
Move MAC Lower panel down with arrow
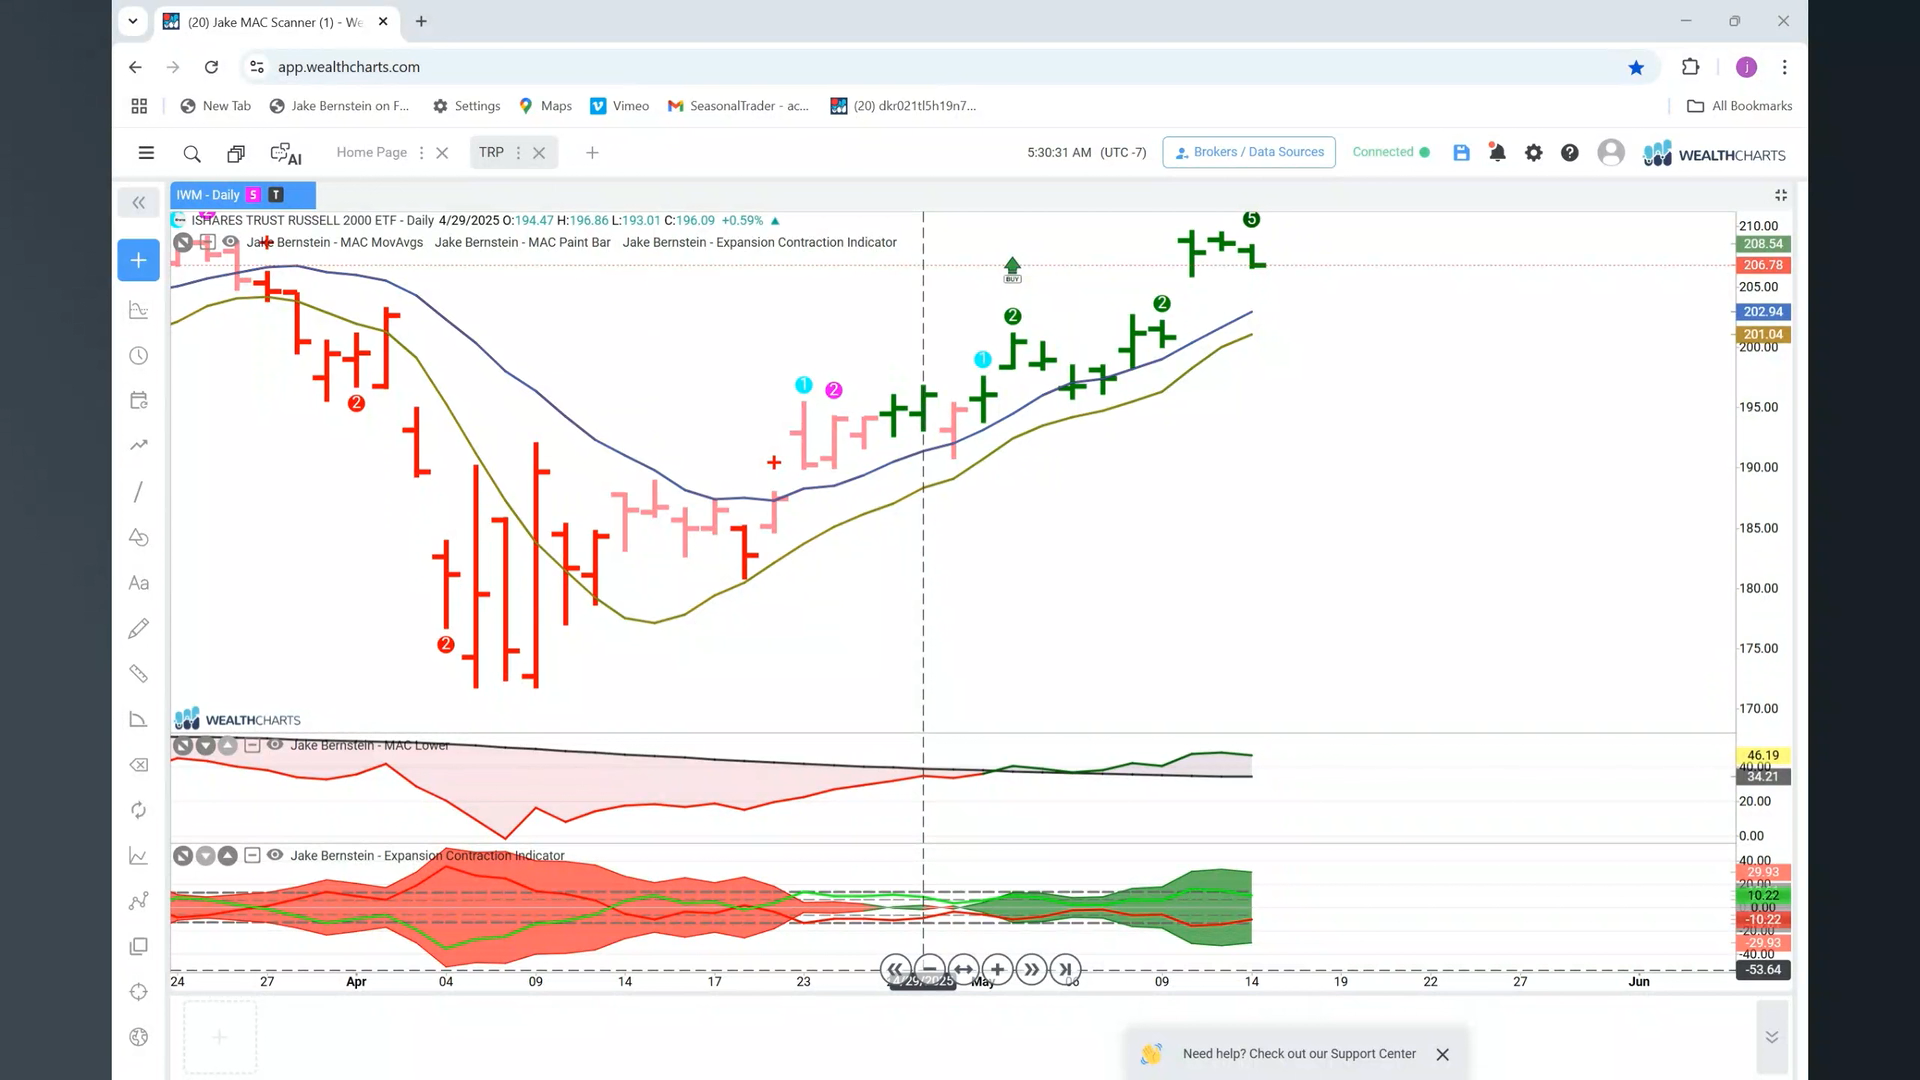click(x=206, y=745)
